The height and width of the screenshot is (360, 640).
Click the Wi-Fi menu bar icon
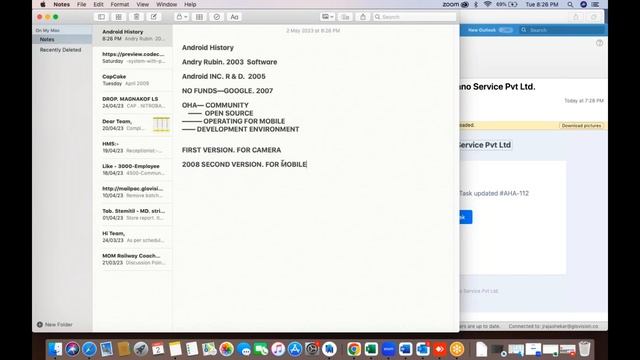click(487, 4)
